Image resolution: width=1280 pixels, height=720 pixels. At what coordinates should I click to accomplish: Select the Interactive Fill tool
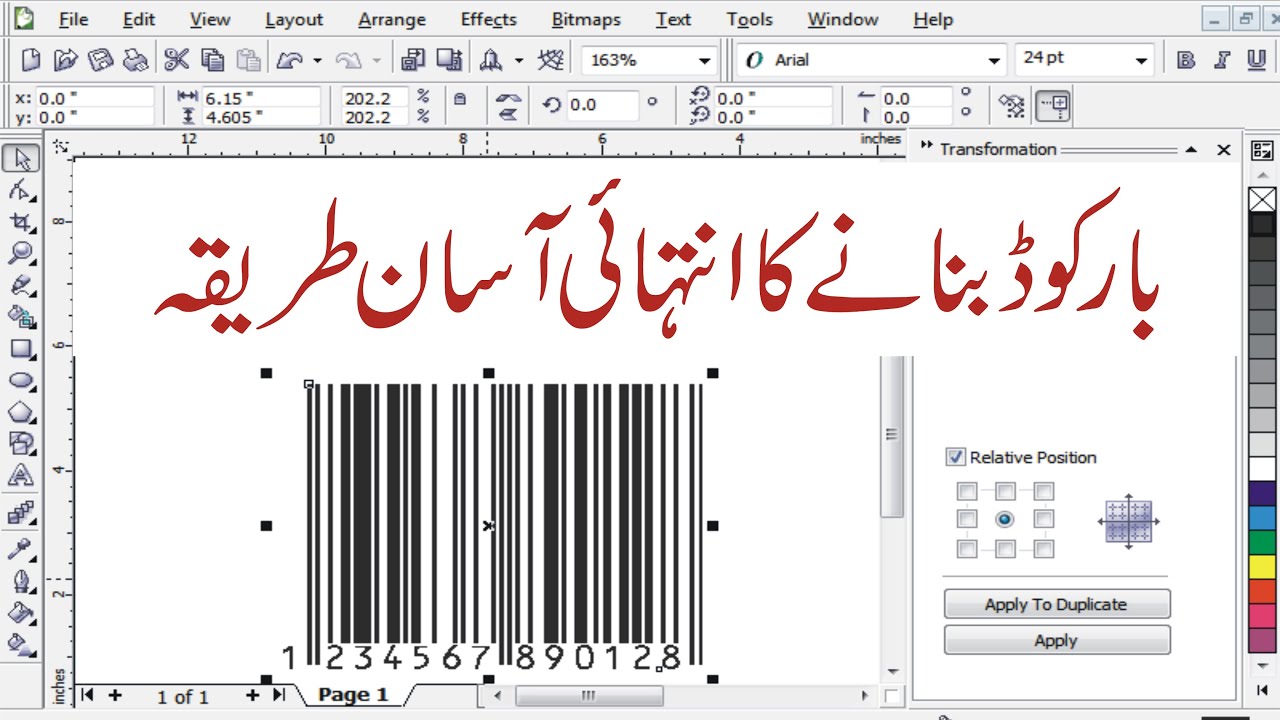[x=21, y=643]
